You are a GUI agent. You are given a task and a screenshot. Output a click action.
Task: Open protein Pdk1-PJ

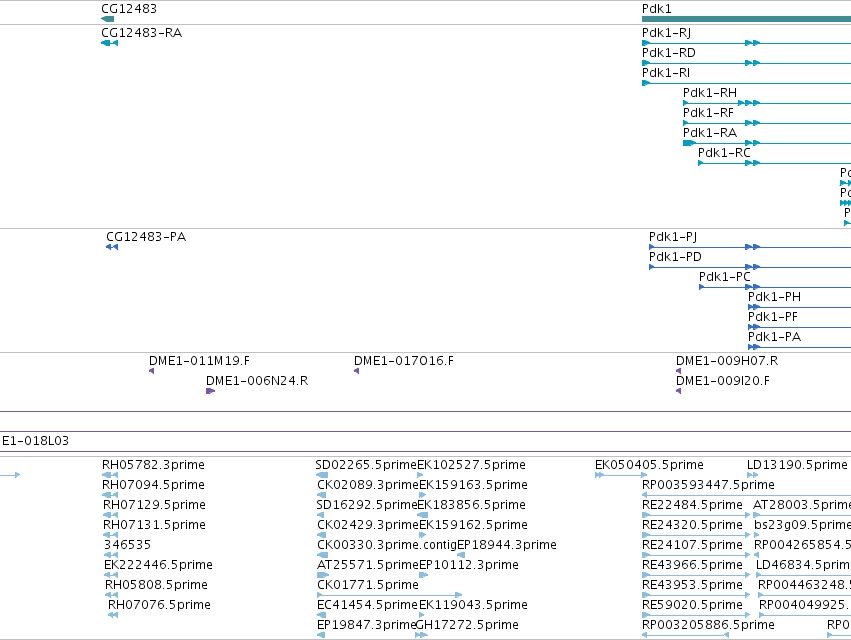[x=673, y=237]
